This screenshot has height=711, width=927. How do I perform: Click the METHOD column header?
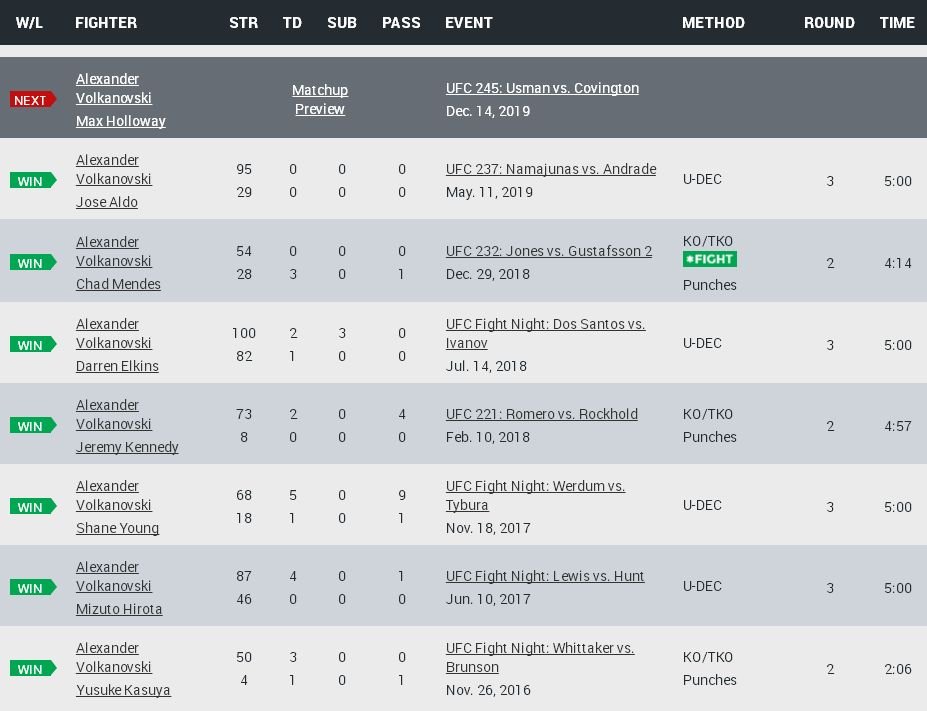713,23
